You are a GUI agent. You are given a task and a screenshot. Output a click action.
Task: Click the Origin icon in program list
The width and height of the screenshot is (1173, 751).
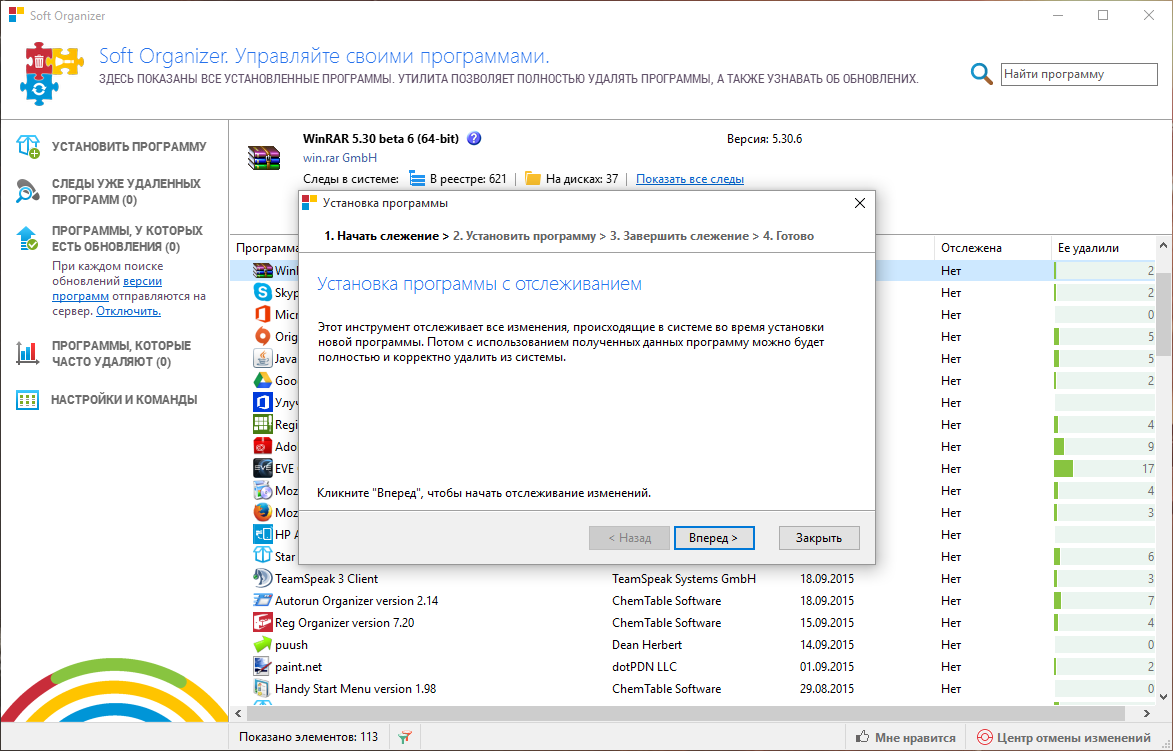(x=263, y=337)
